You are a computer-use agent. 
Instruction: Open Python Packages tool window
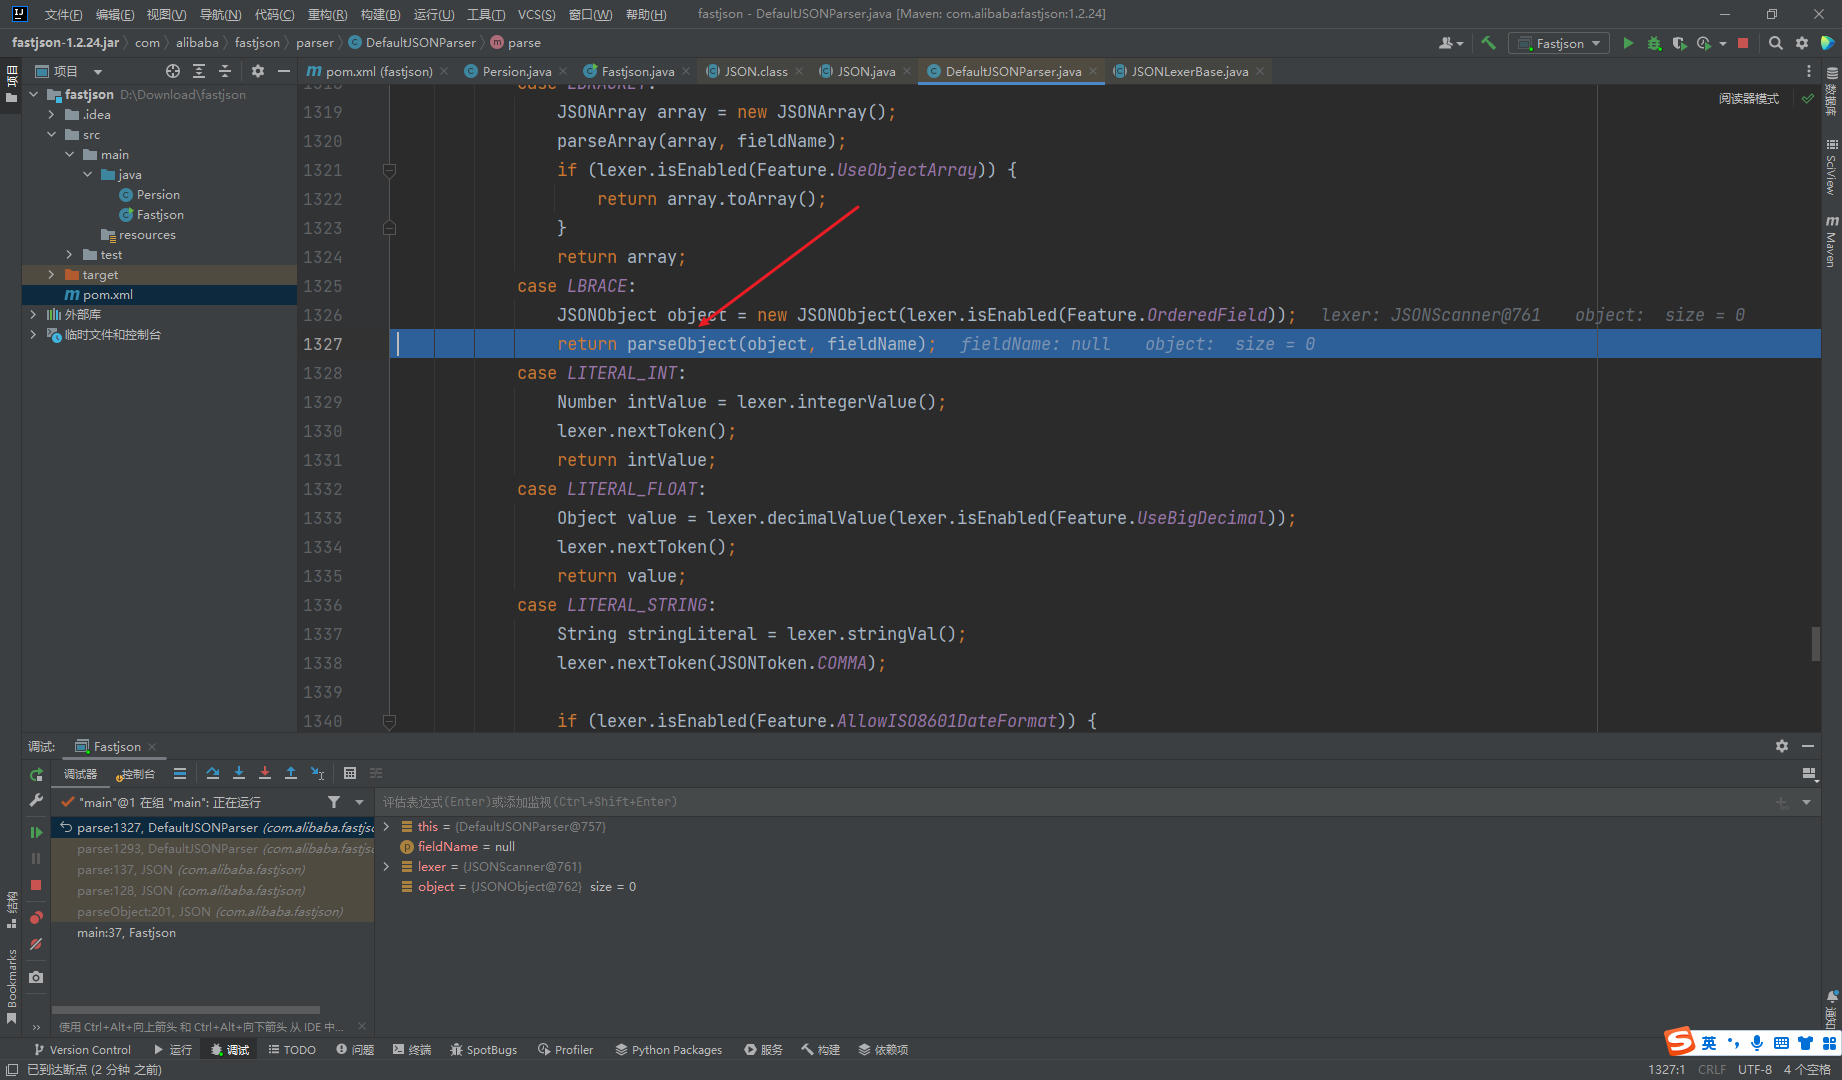tap(668, 1049)
